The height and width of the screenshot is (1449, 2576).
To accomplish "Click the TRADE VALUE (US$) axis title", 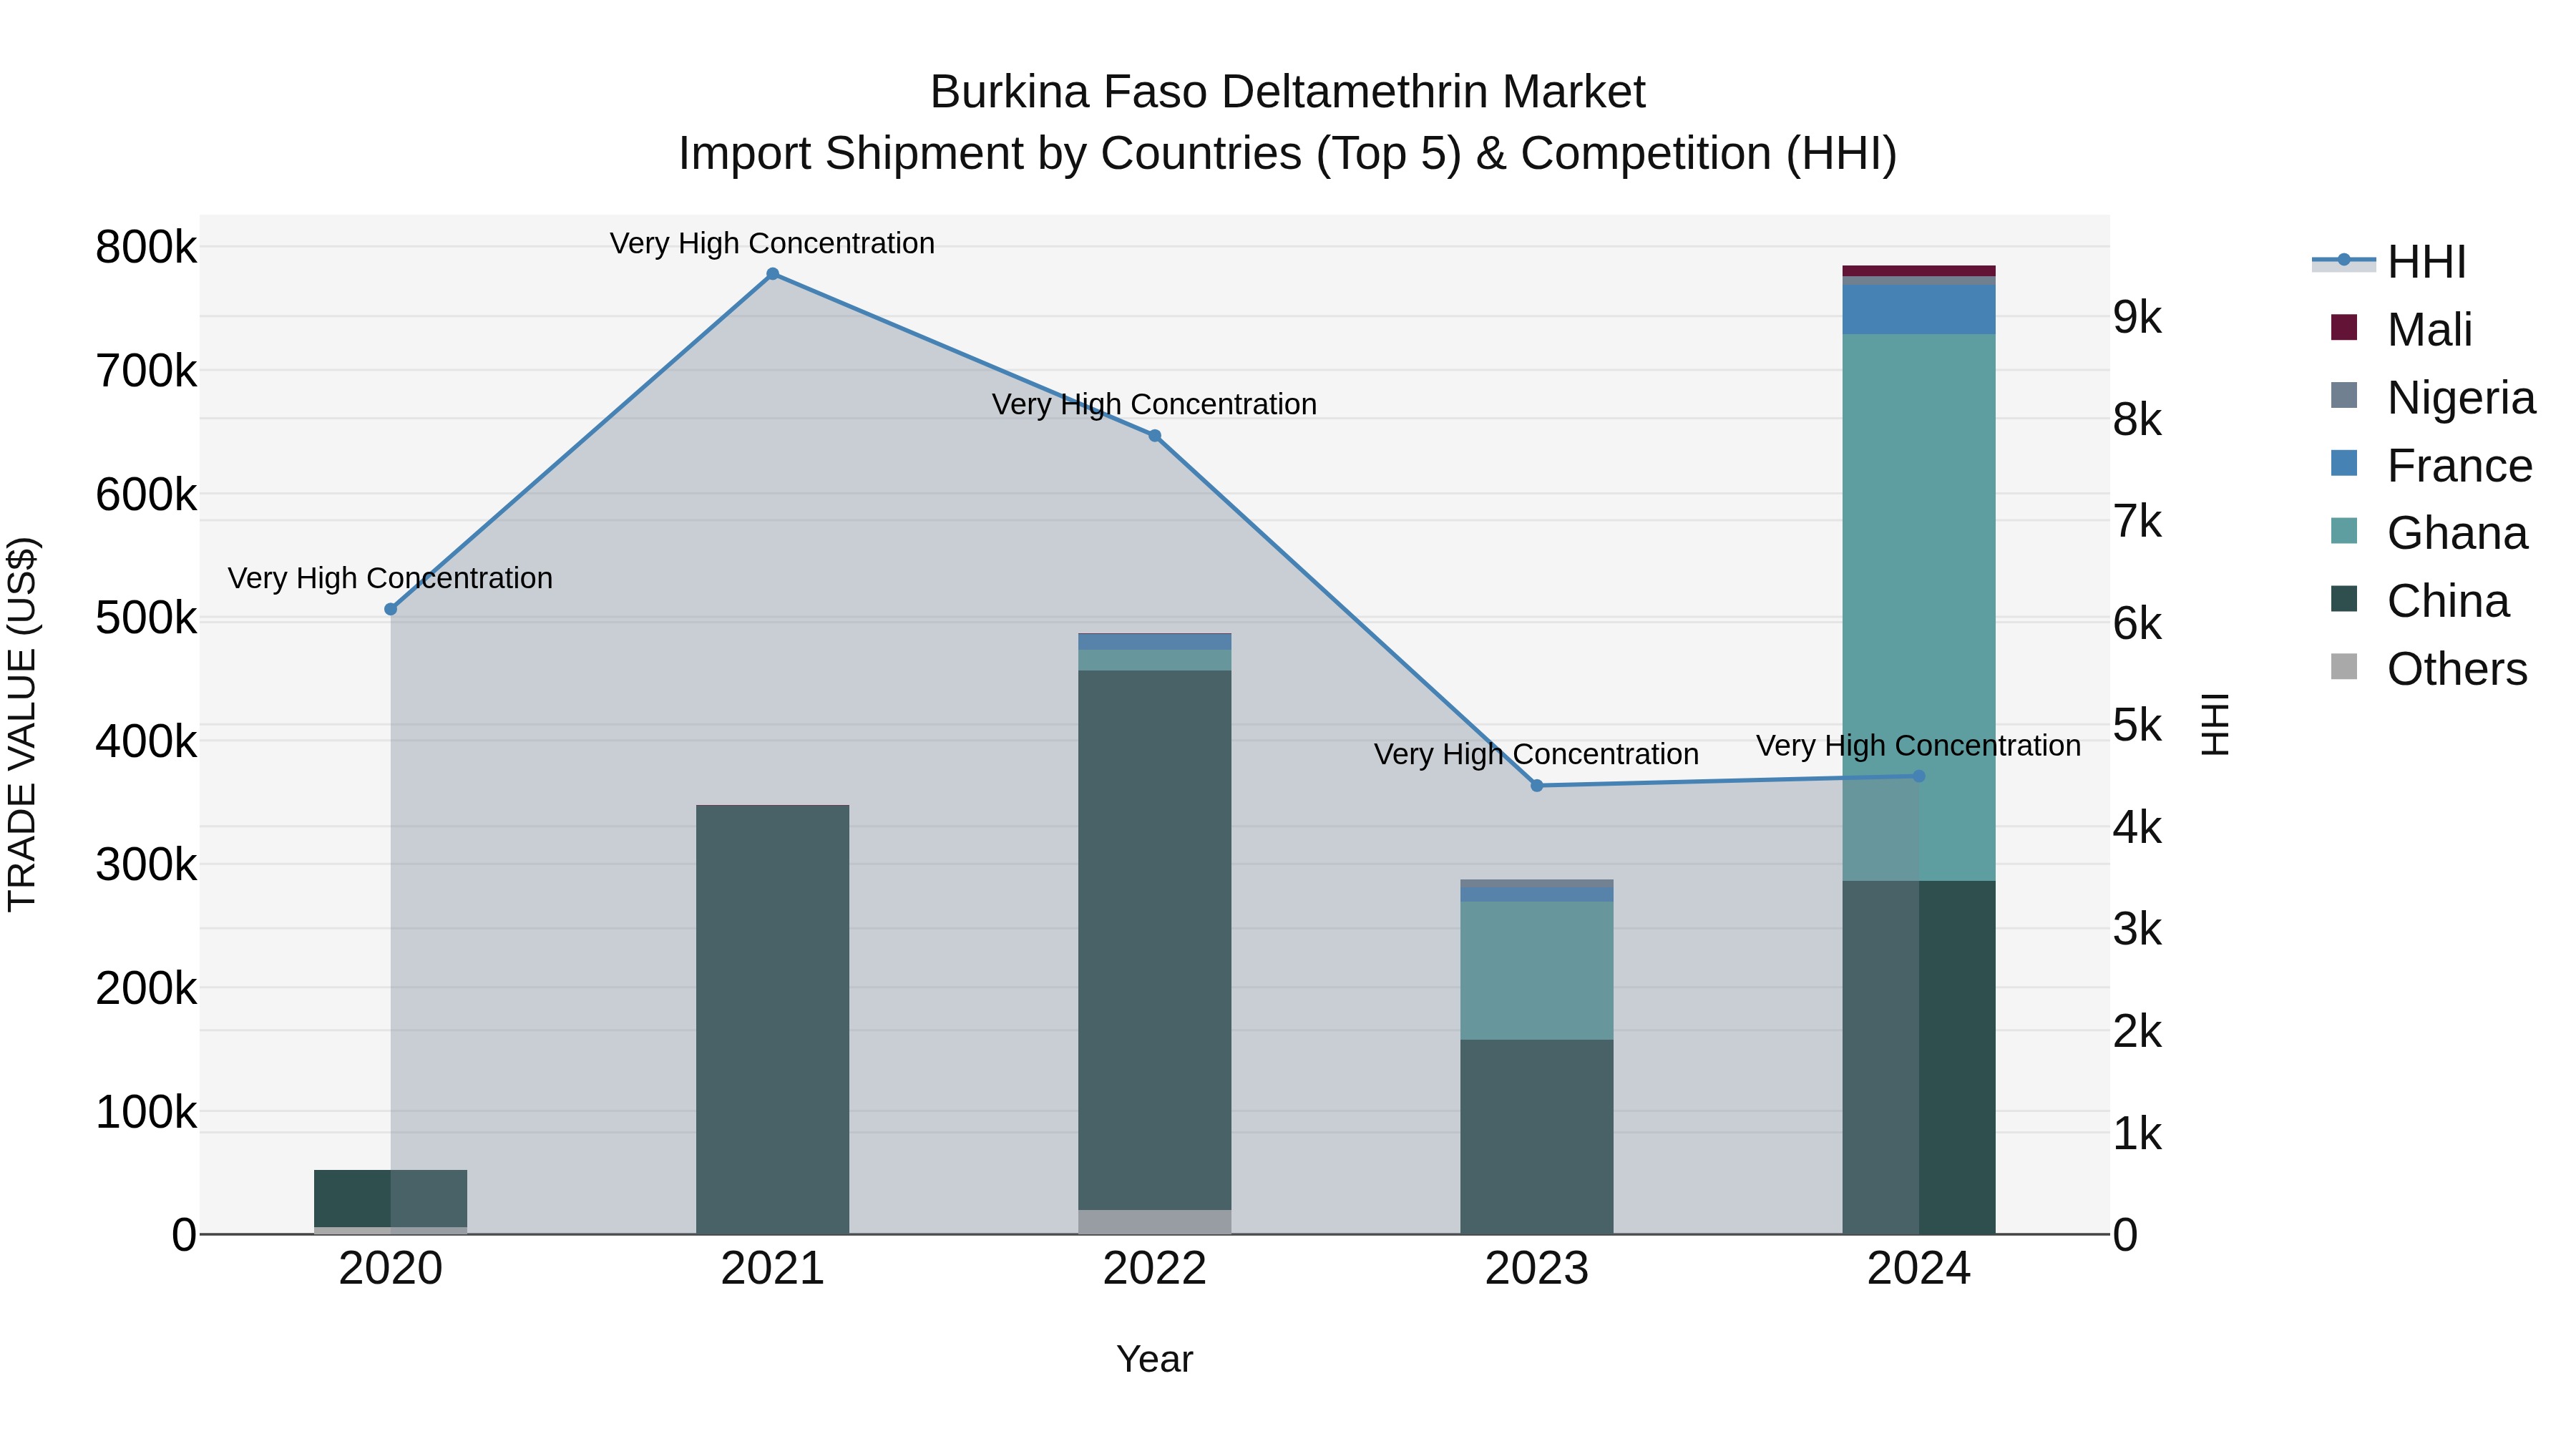I will [22, 724].
